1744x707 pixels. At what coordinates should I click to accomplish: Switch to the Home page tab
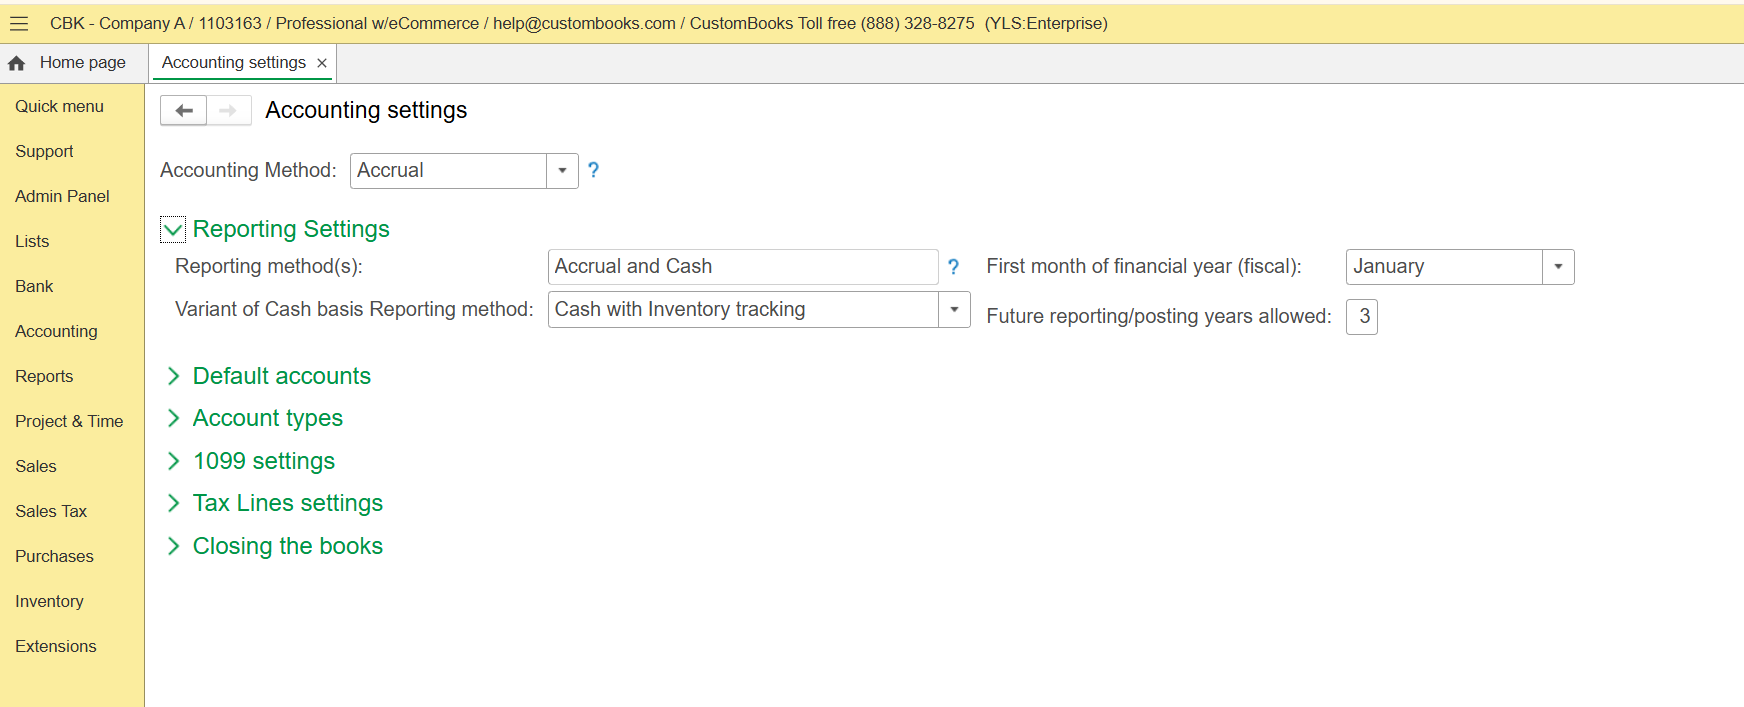pos(82,63)
